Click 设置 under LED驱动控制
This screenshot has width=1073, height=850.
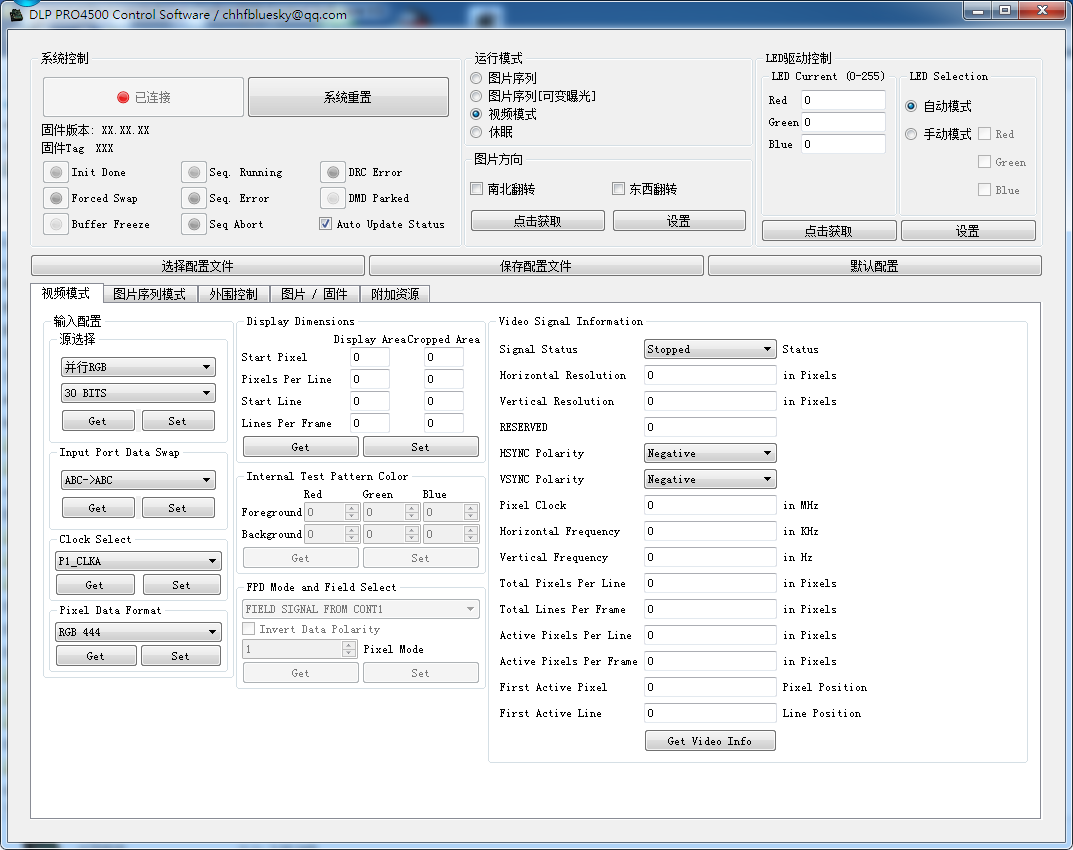968,231
